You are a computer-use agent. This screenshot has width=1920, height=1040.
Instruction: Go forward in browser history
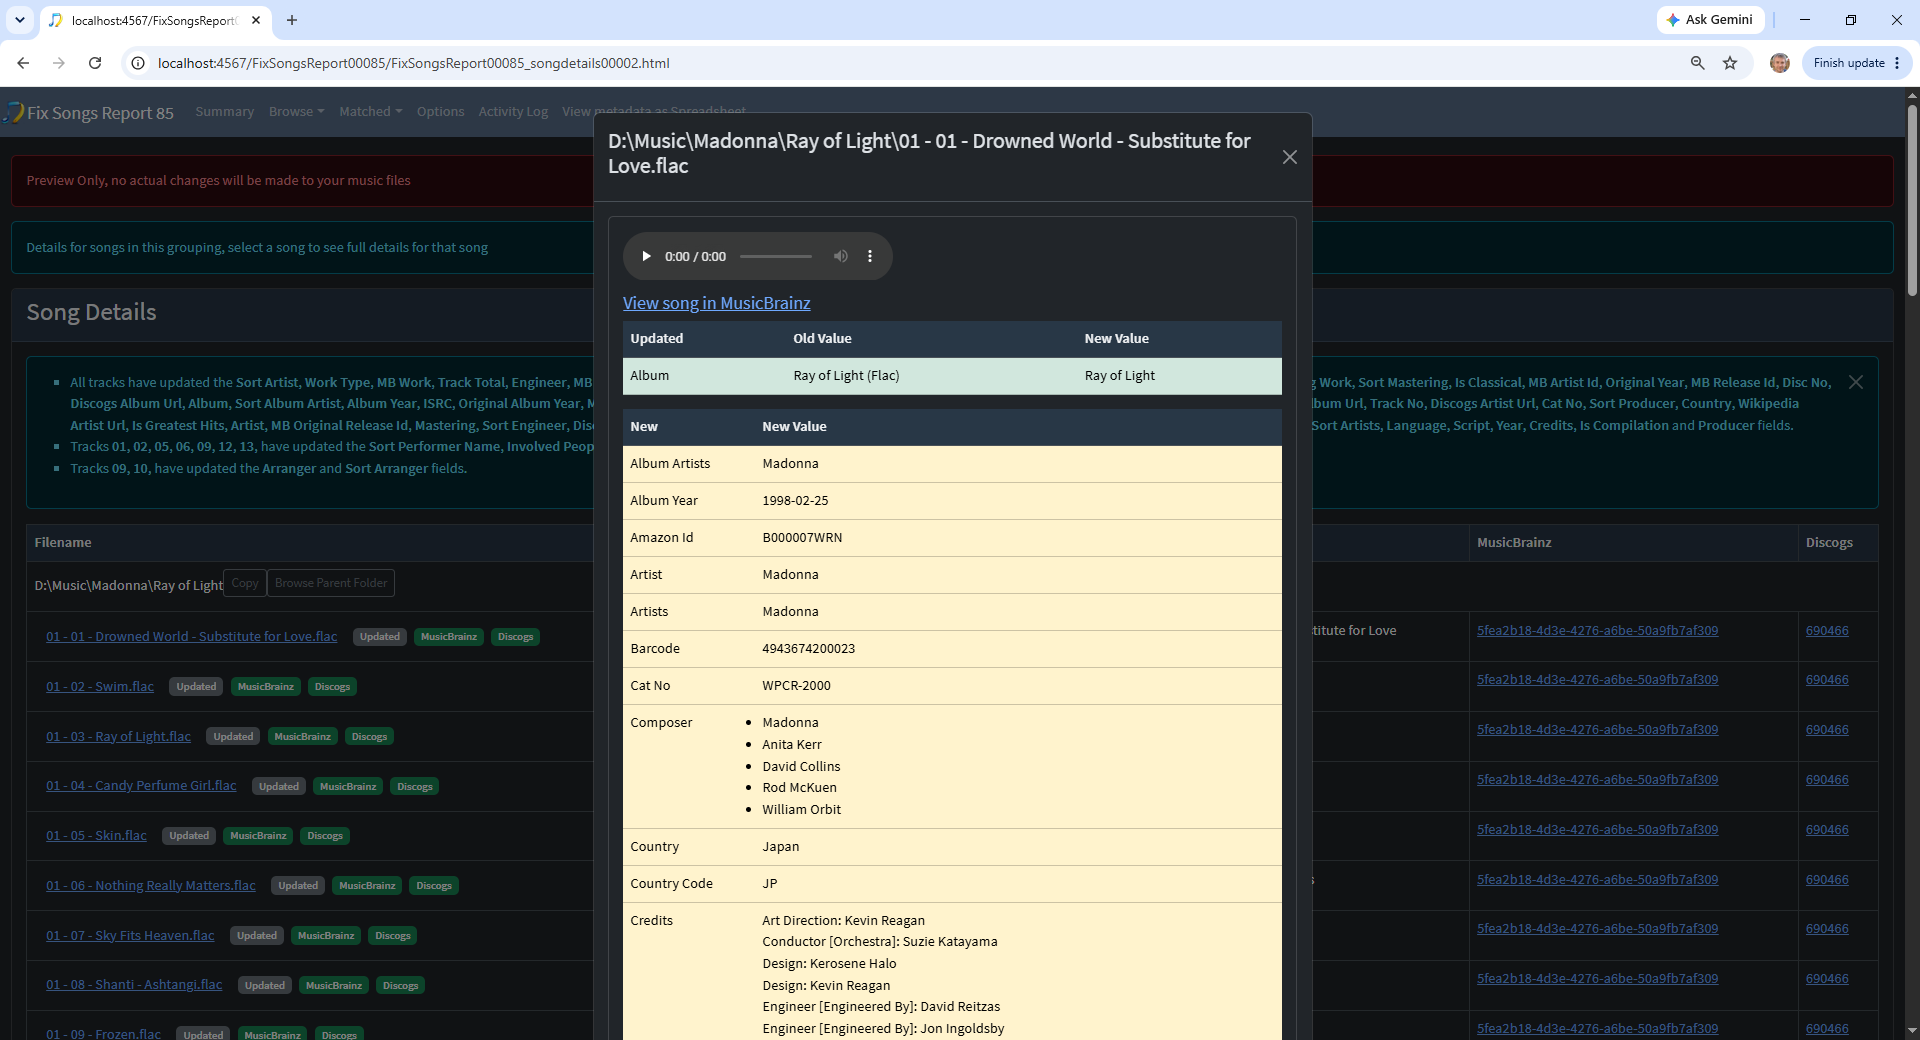(59, 63)
